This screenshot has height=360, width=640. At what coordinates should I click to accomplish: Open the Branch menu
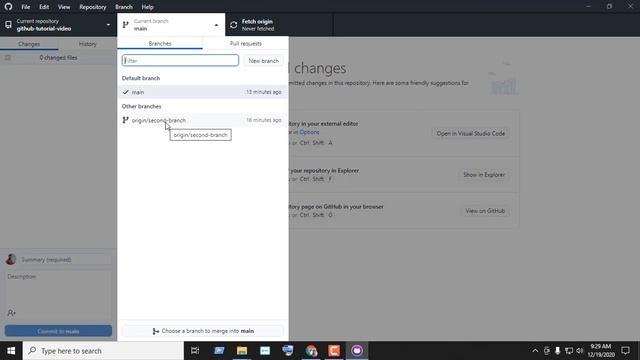tap(124, 7)
